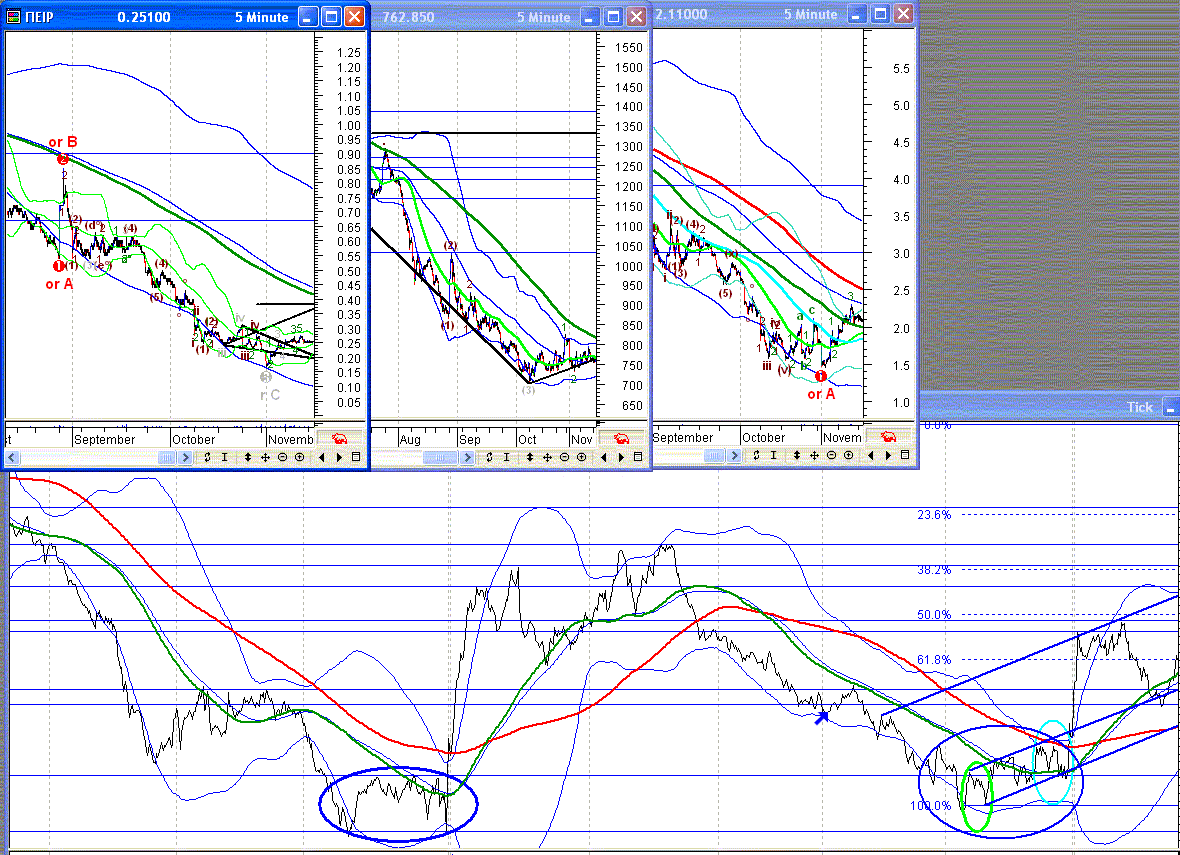The width and height of the screenshot is (1180, 855).
Task: Click the 'September' axis label in the ΠΕΙΡ chart
Action: 105,440
